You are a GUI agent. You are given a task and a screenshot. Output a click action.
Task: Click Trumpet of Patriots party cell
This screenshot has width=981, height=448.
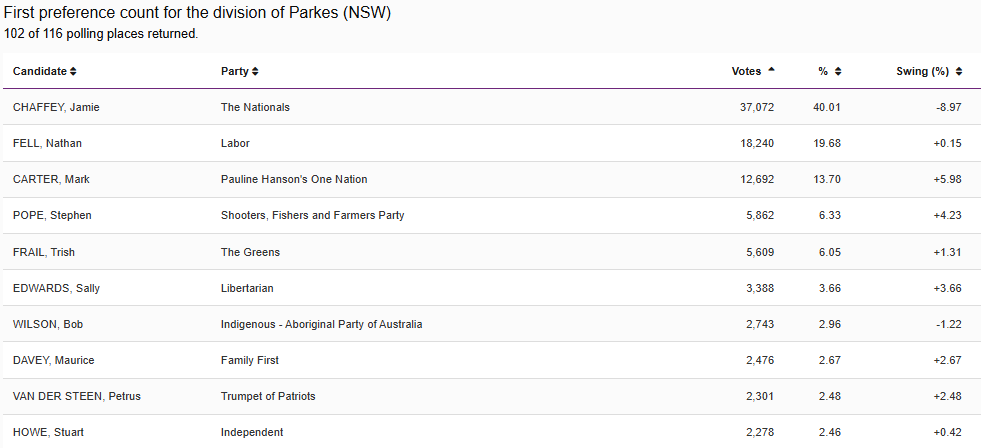coord(268,396)
